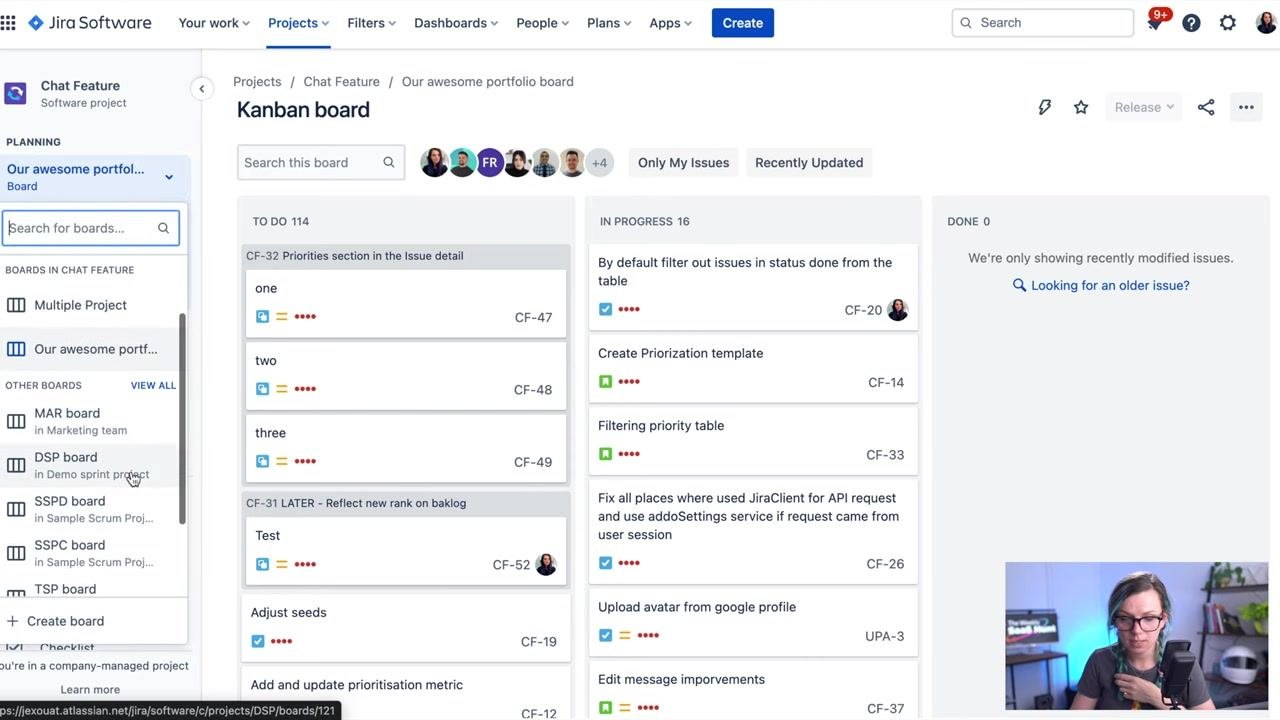Open card Create Priorization template

click(753, 367)
